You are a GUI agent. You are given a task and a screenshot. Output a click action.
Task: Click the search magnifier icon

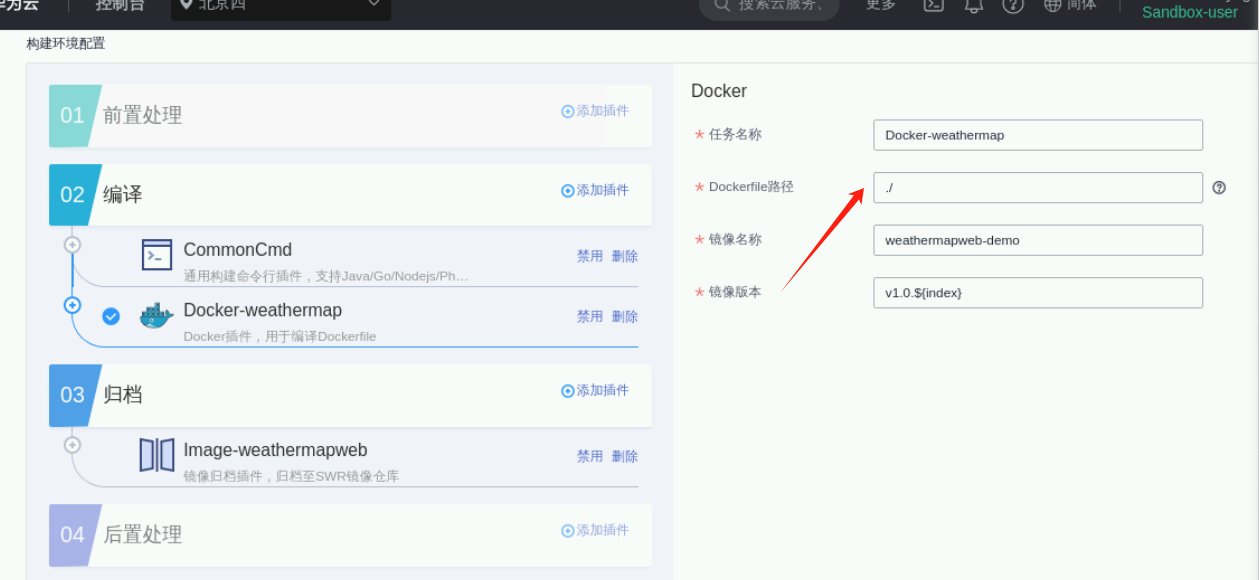coord(721,5)
